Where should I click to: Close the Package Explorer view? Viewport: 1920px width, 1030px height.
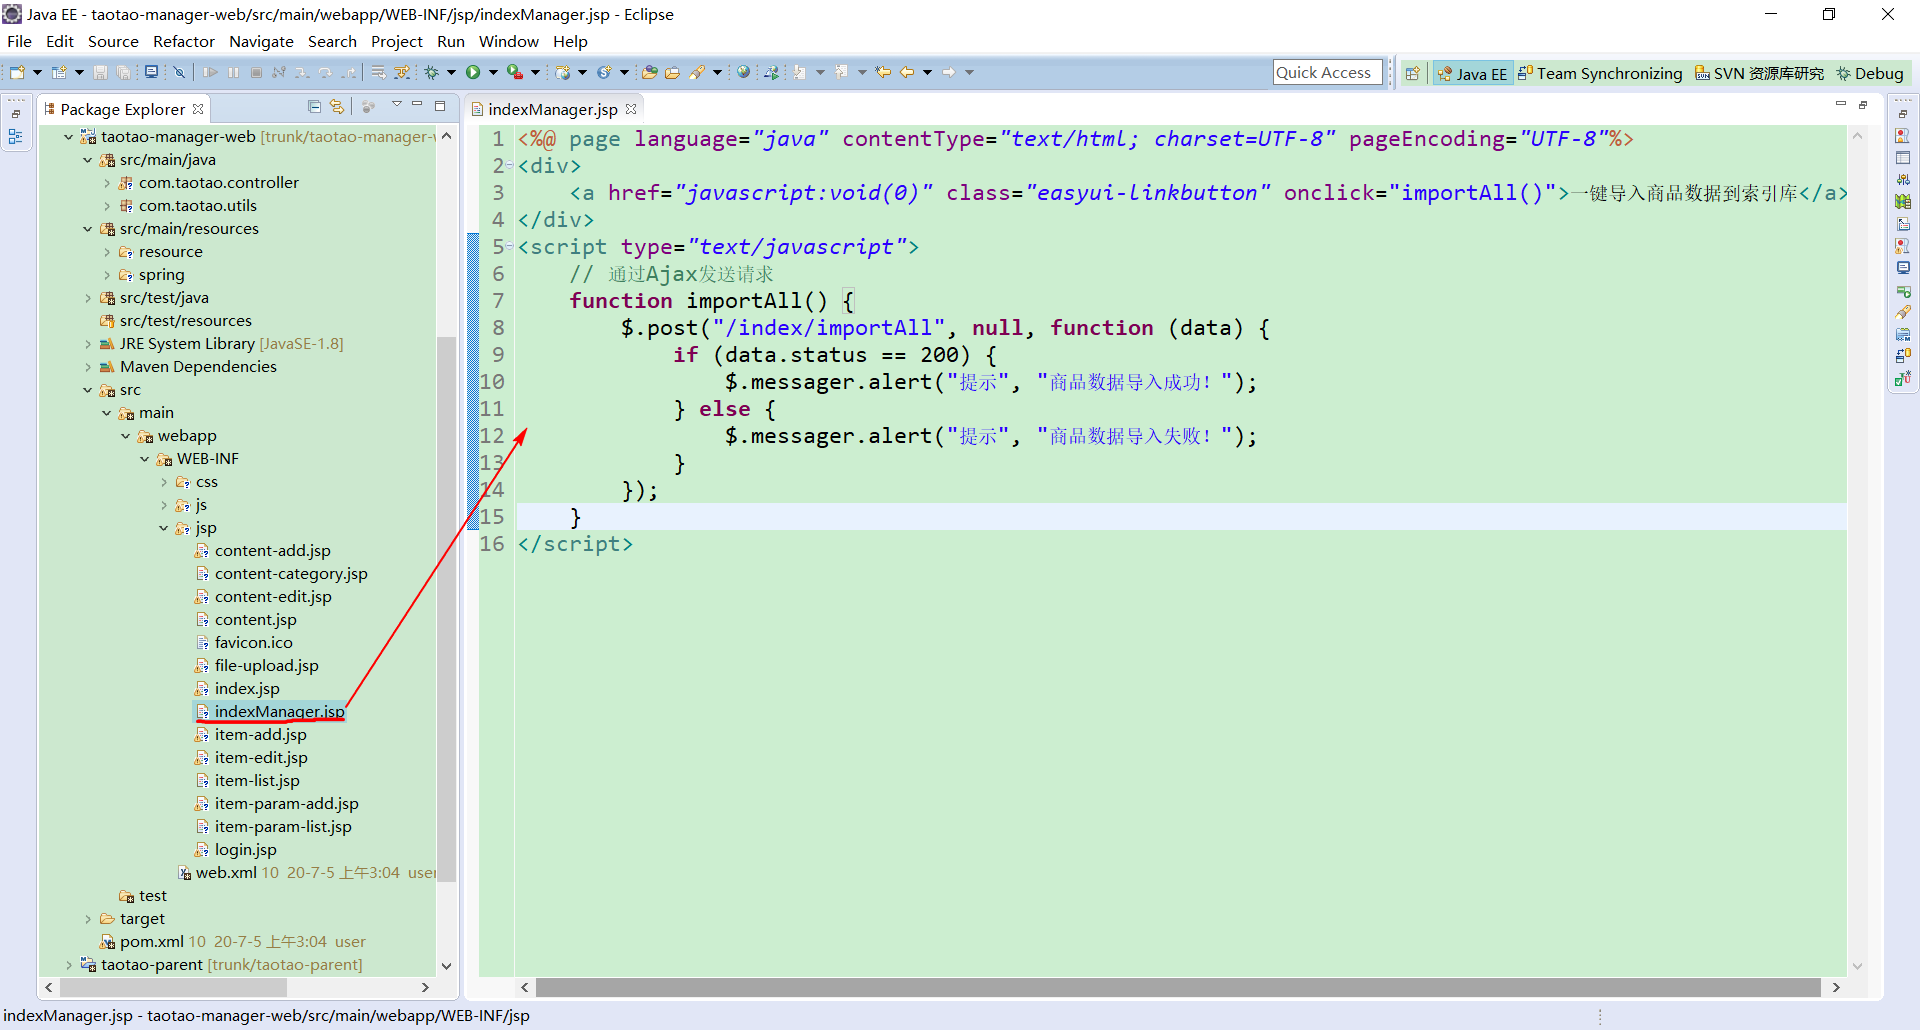point(198,109)
